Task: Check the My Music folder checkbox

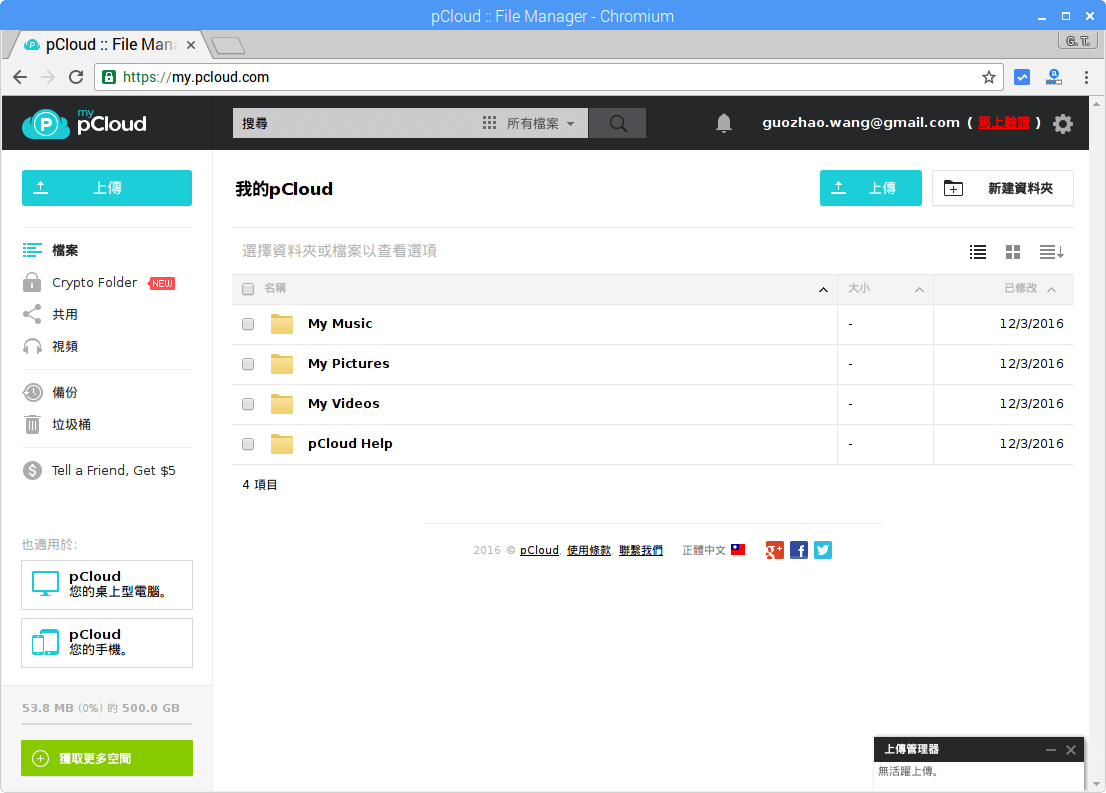Action: tap(247, 324)
